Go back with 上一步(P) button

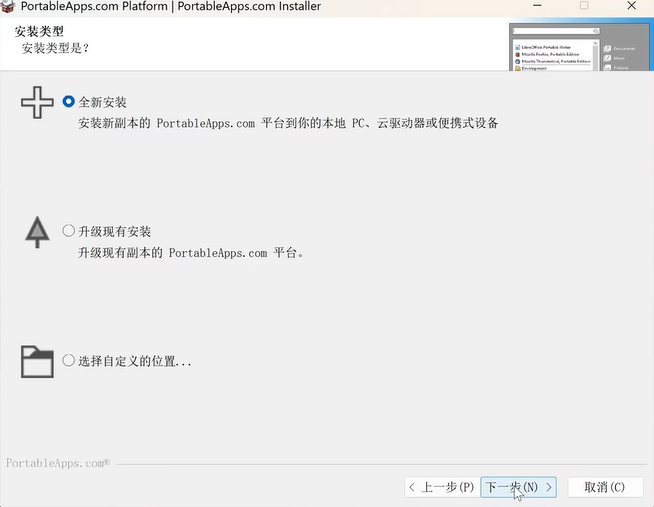coord(442,487)
